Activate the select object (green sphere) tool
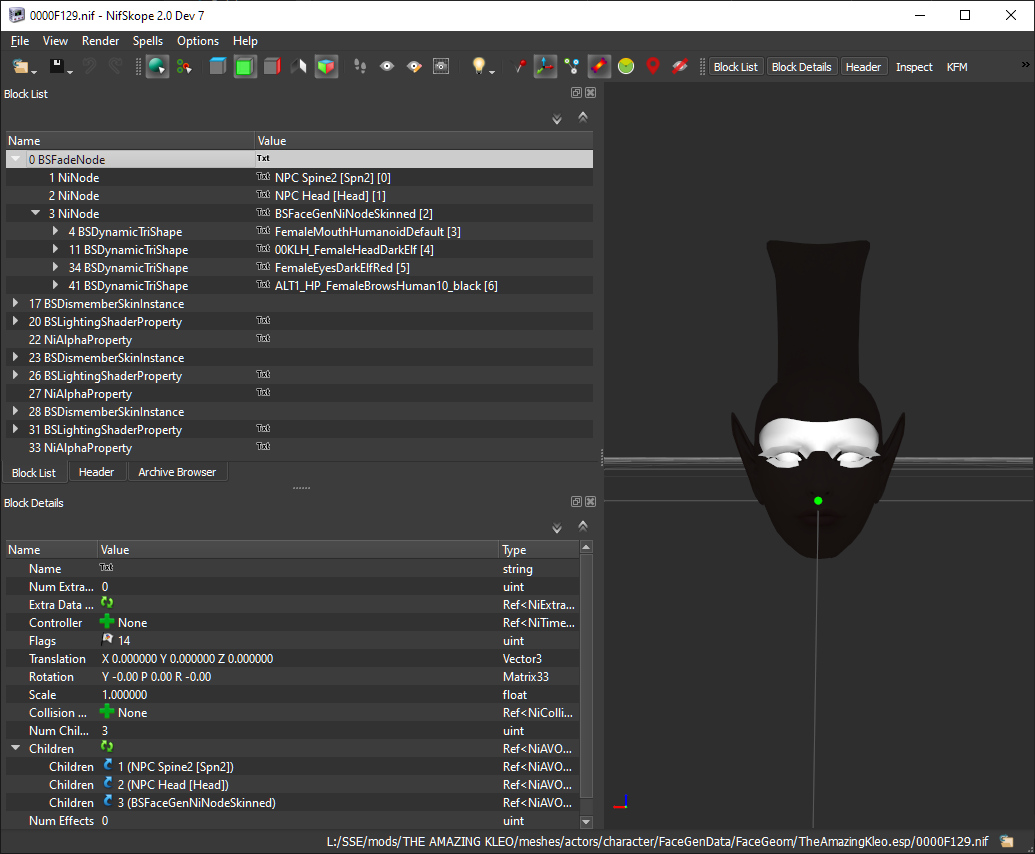 (157, 67)
